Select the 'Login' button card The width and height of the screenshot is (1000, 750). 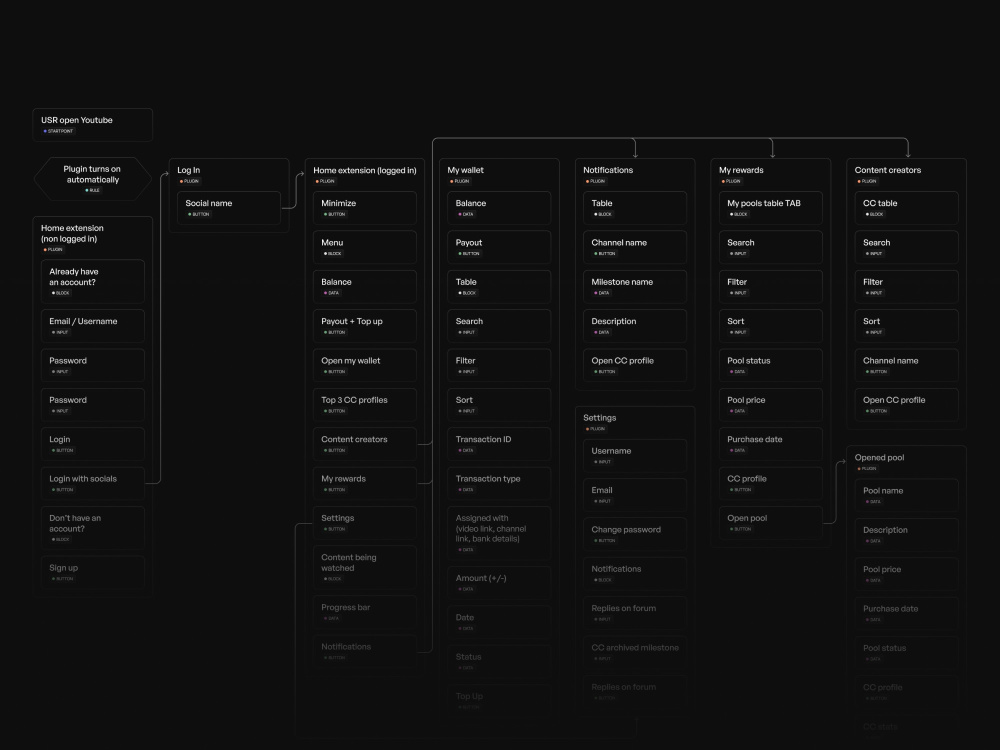(92, 444)
